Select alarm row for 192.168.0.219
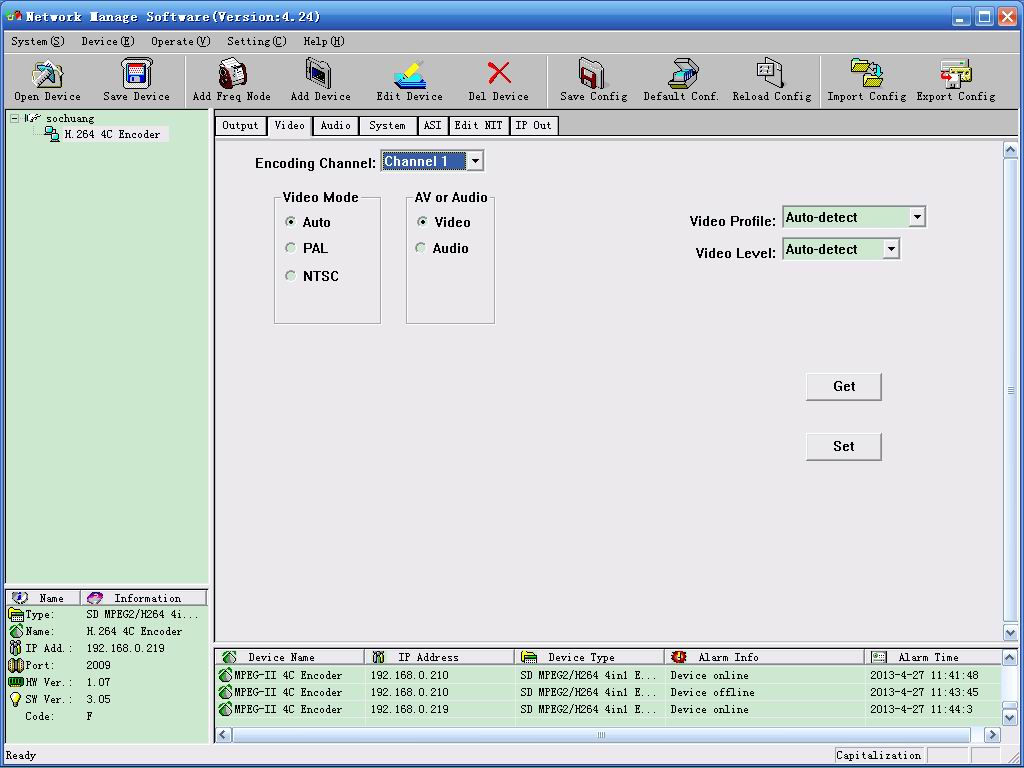 pos(608,709)
